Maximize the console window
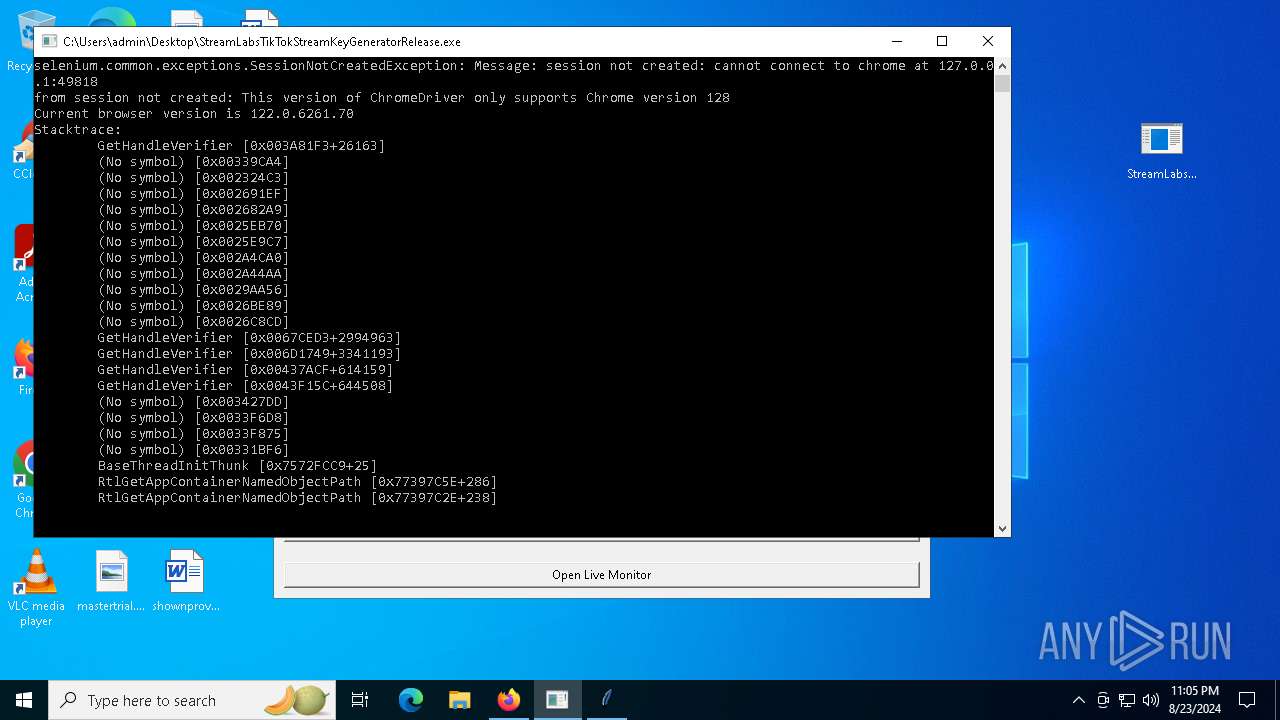The image size is (1280, 720). (942, 41)
